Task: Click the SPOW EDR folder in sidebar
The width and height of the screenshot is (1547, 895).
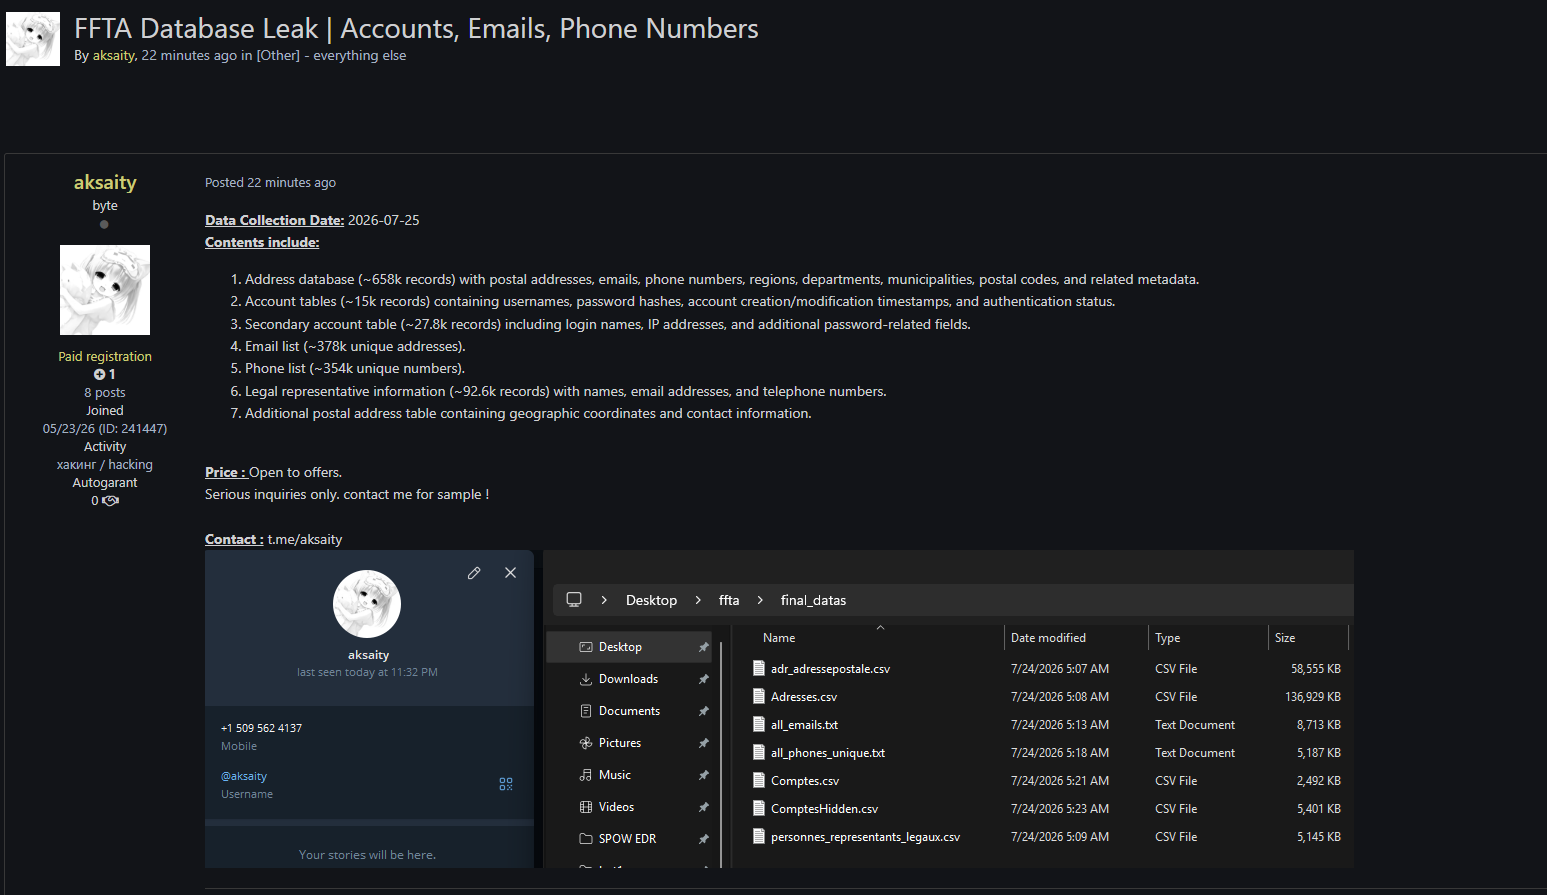Action: (629, 839)
